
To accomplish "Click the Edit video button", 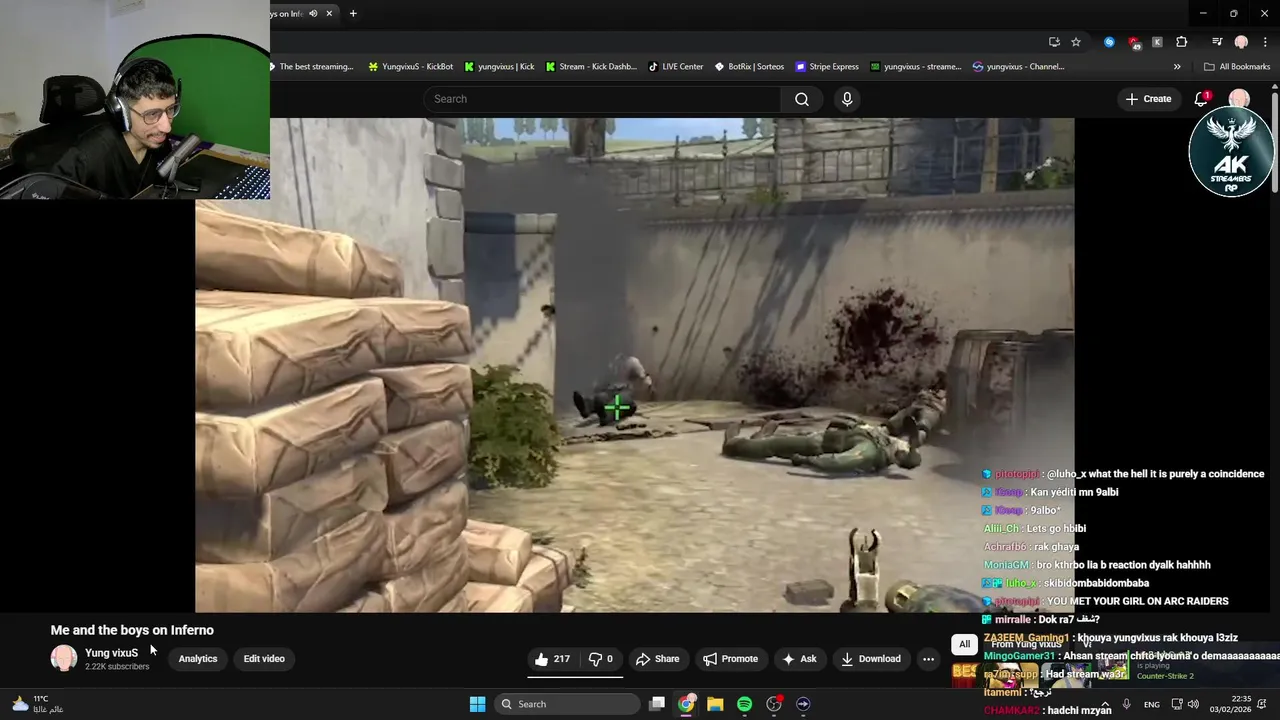I will click(x=264, y=659).
